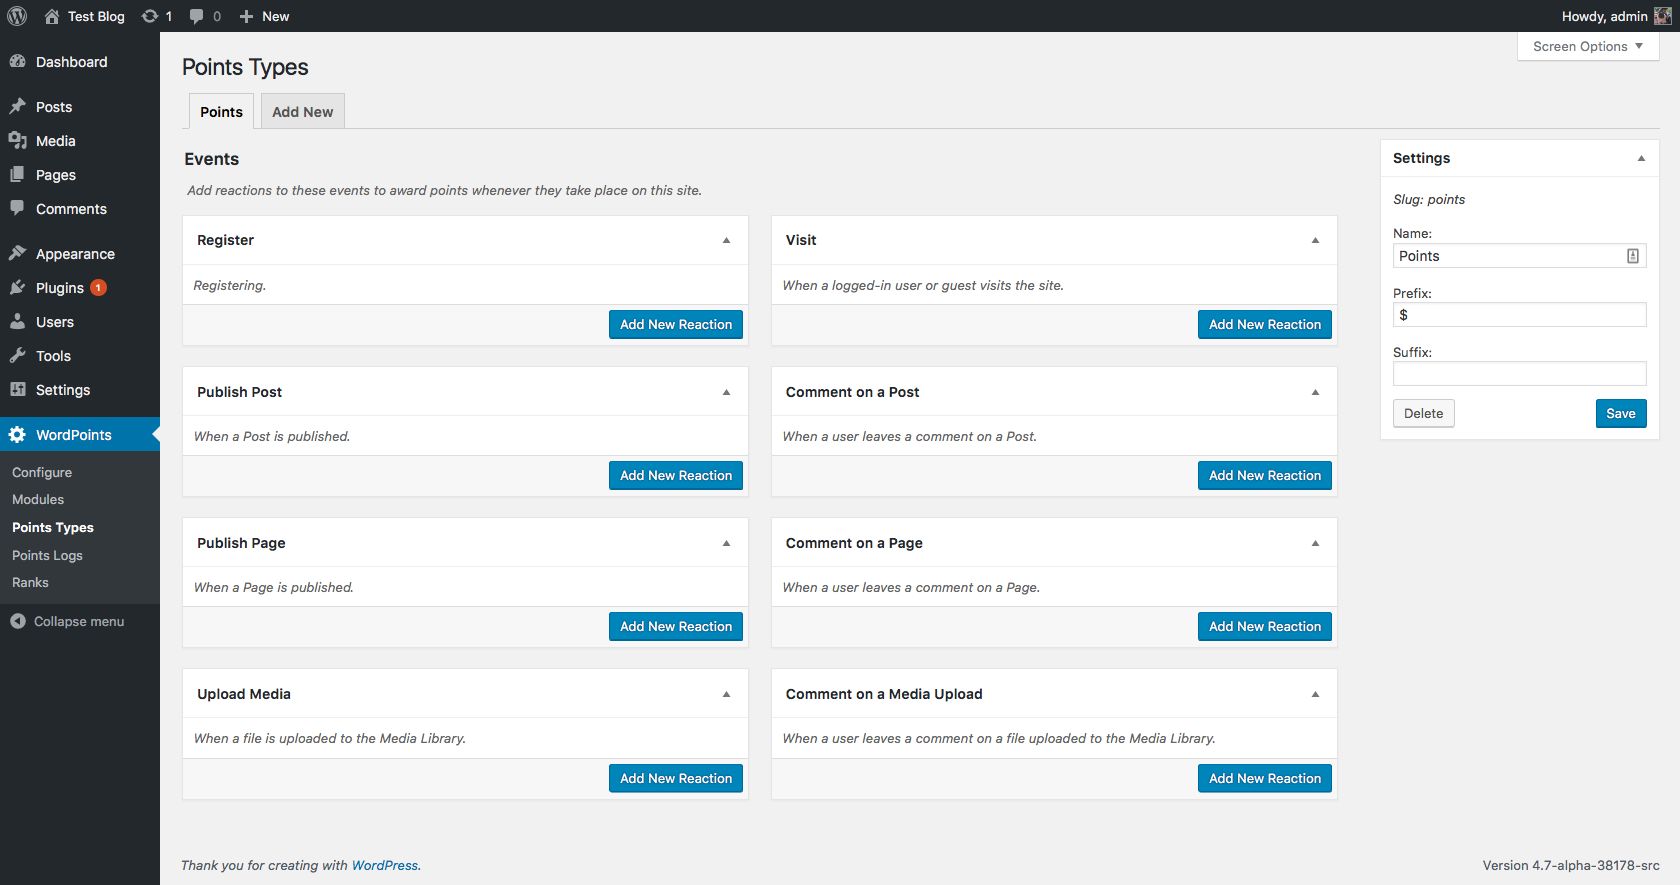Open the Ranks submenu item

pyautogui.click(x=30, y=582)
